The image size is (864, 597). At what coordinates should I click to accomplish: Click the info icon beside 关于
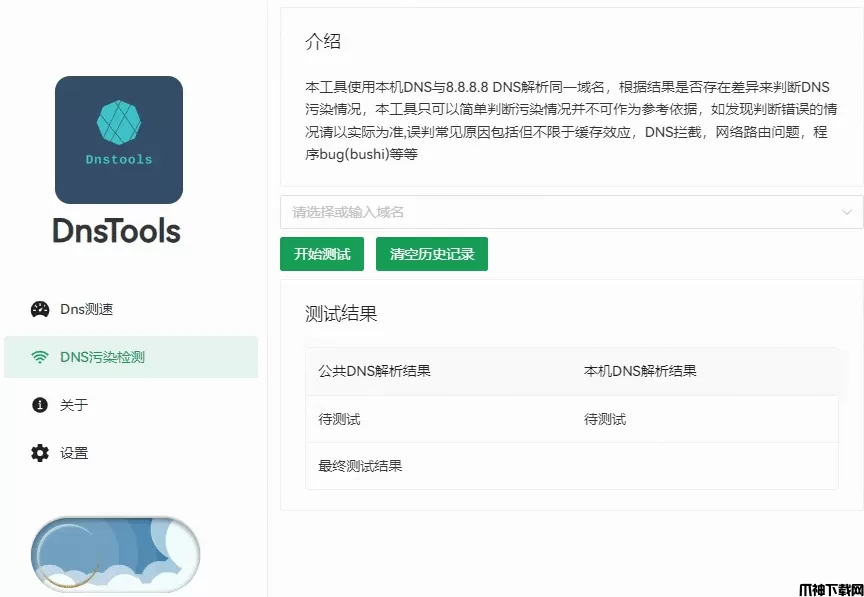point(40,405)
